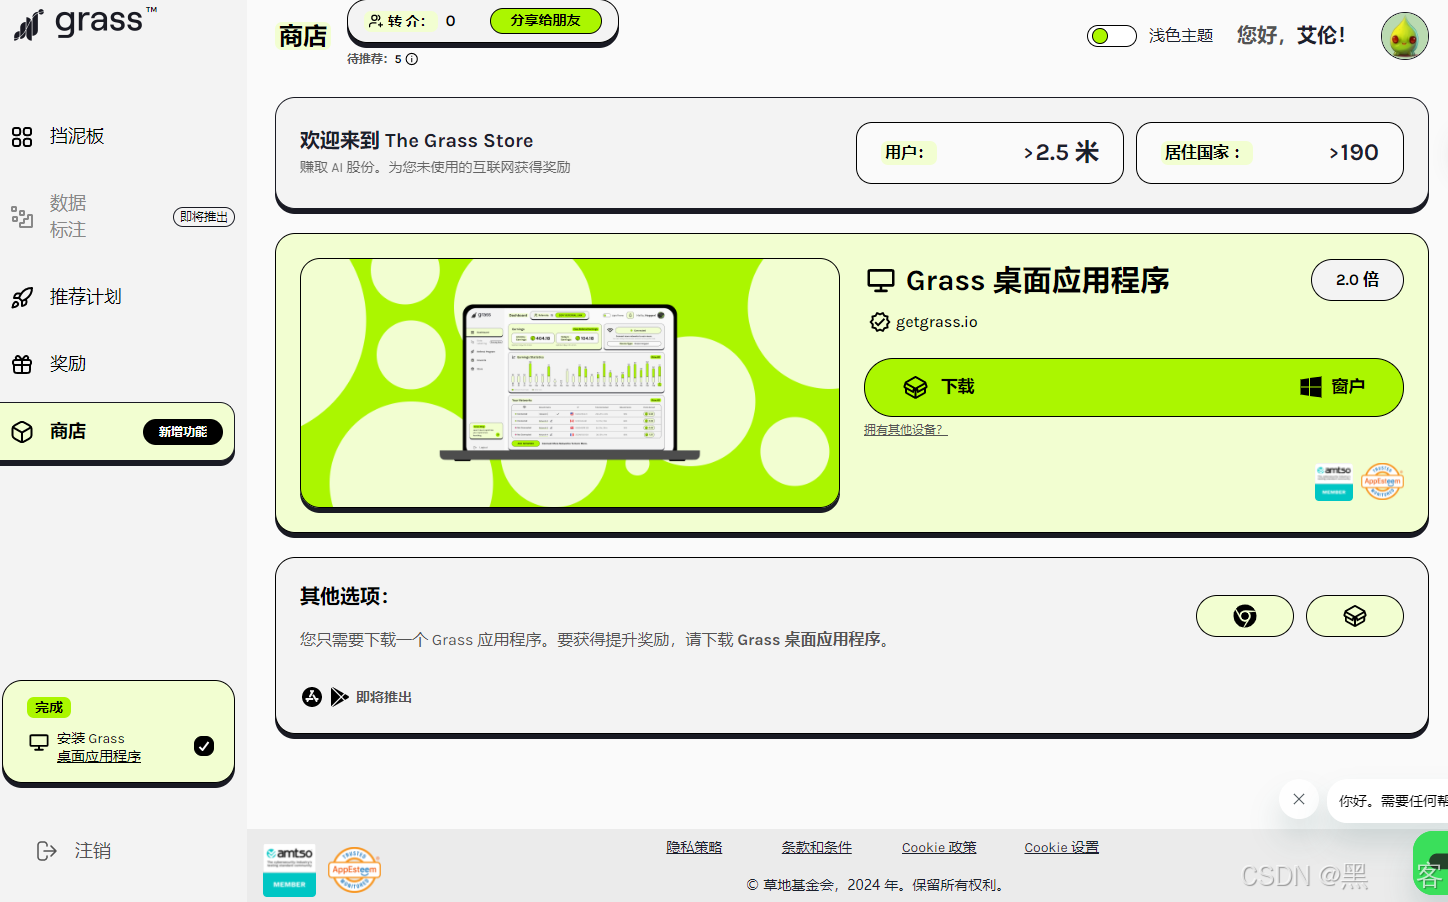Click the referral person icon beside 转介

[375, 20]
